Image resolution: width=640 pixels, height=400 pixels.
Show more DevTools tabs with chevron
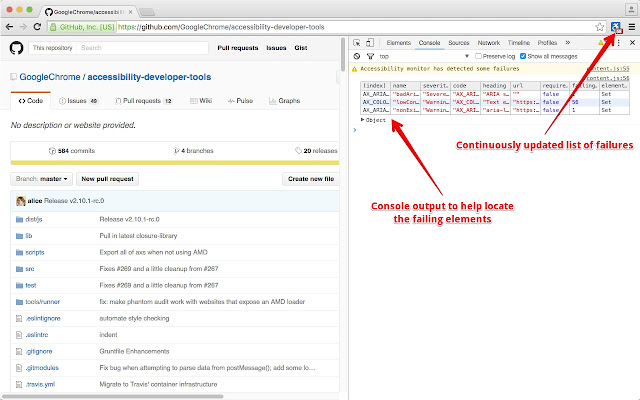tap(567, 42)
